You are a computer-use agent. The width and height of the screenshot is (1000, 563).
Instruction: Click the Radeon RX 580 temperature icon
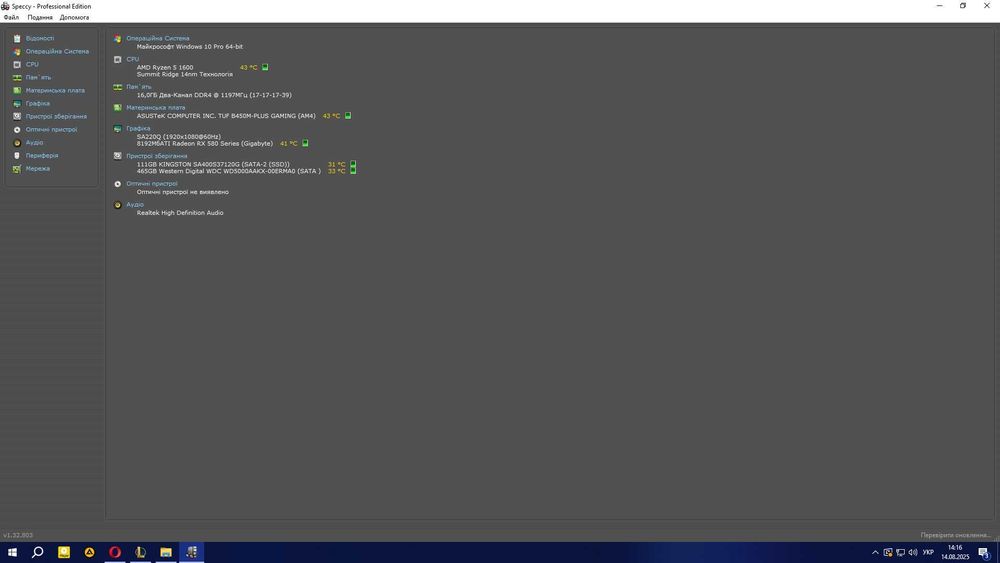(x=305, y=143)
